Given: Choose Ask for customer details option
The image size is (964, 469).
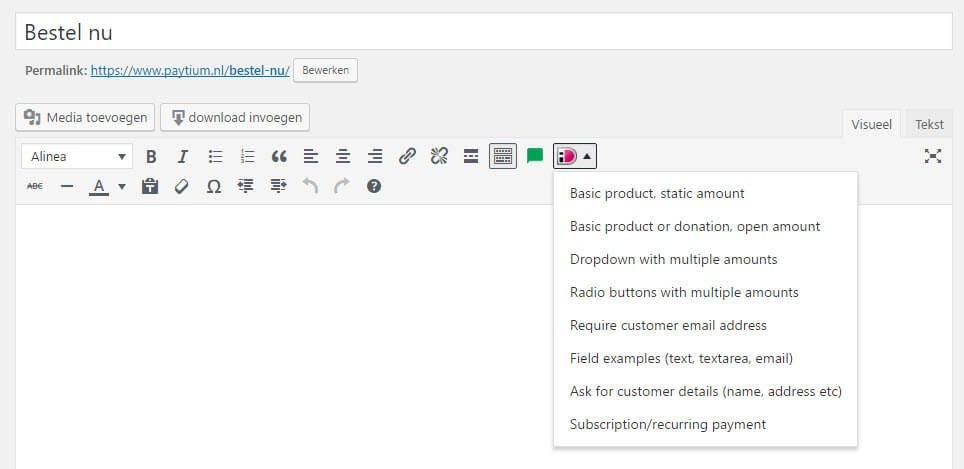Looking at the screenshot, I should 705,392.
